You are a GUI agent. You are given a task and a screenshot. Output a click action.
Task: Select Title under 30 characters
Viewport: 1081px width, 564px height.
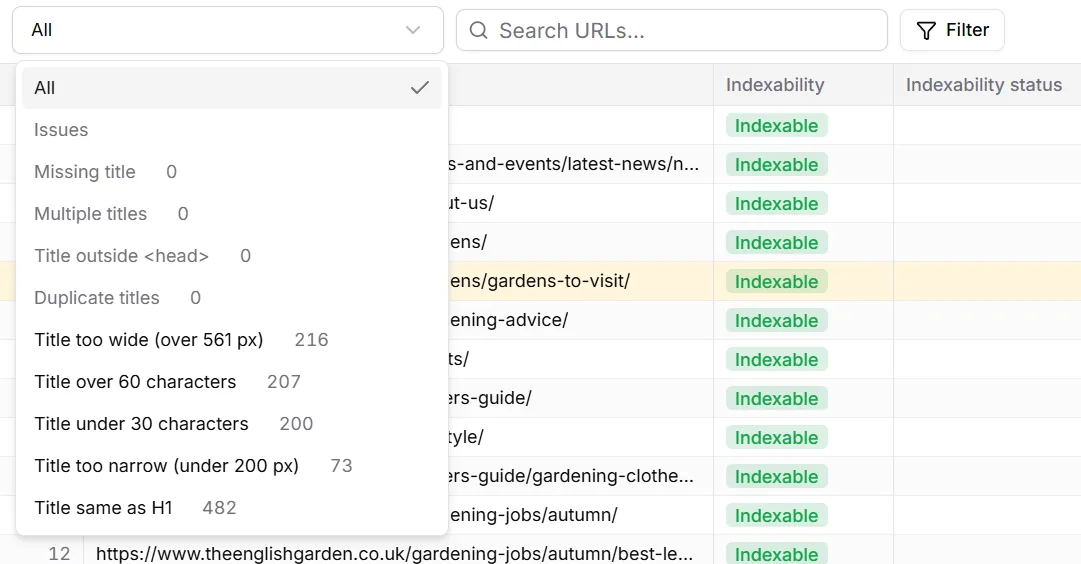tap(232, 424)
